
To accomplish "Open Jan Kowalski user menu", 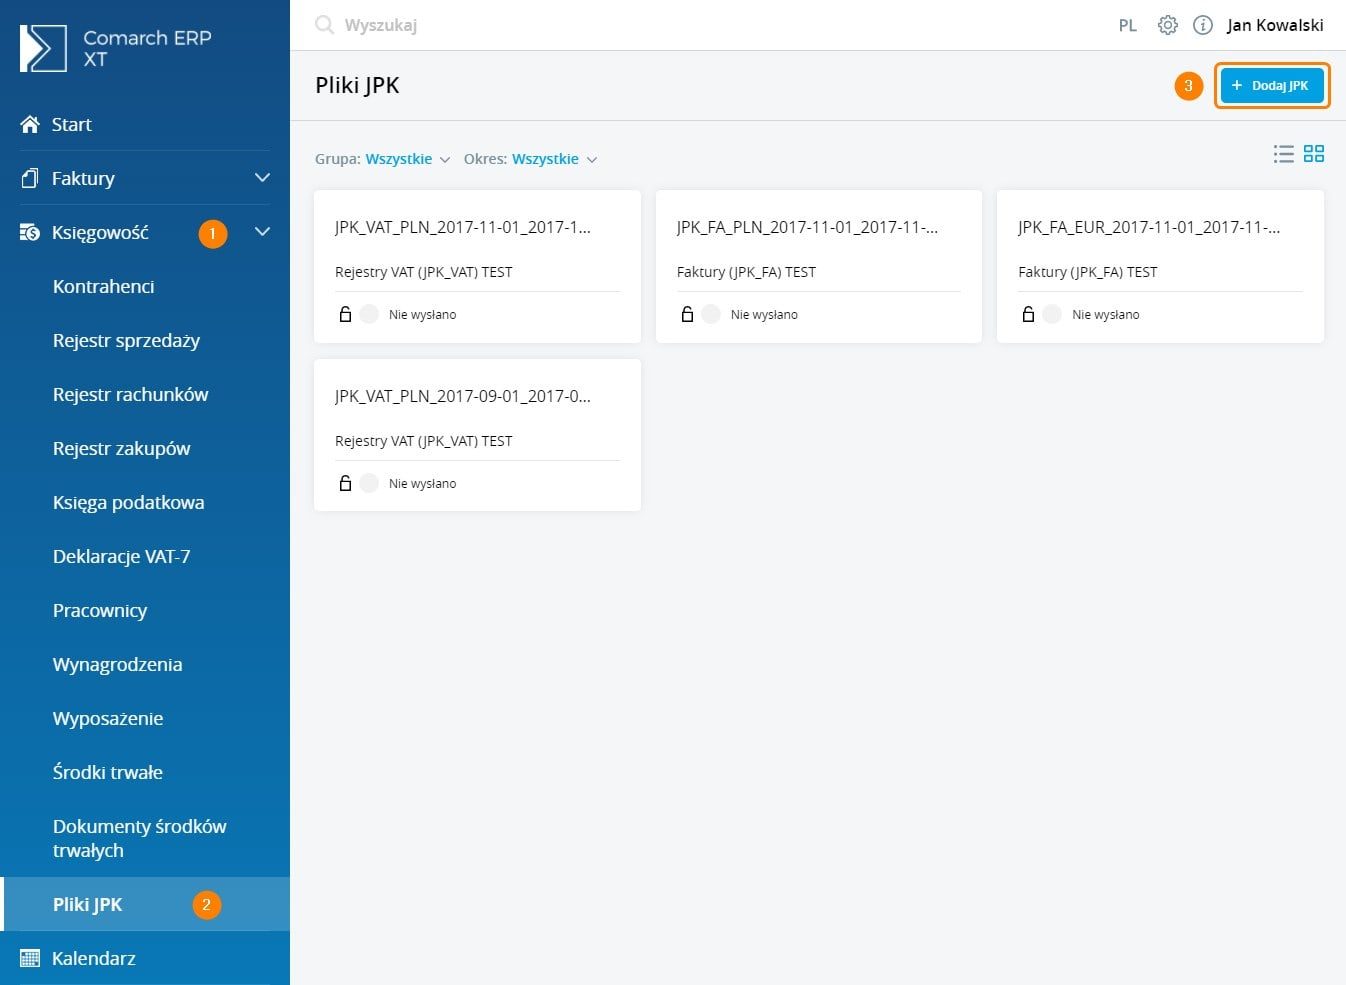I will (1275, 25).
